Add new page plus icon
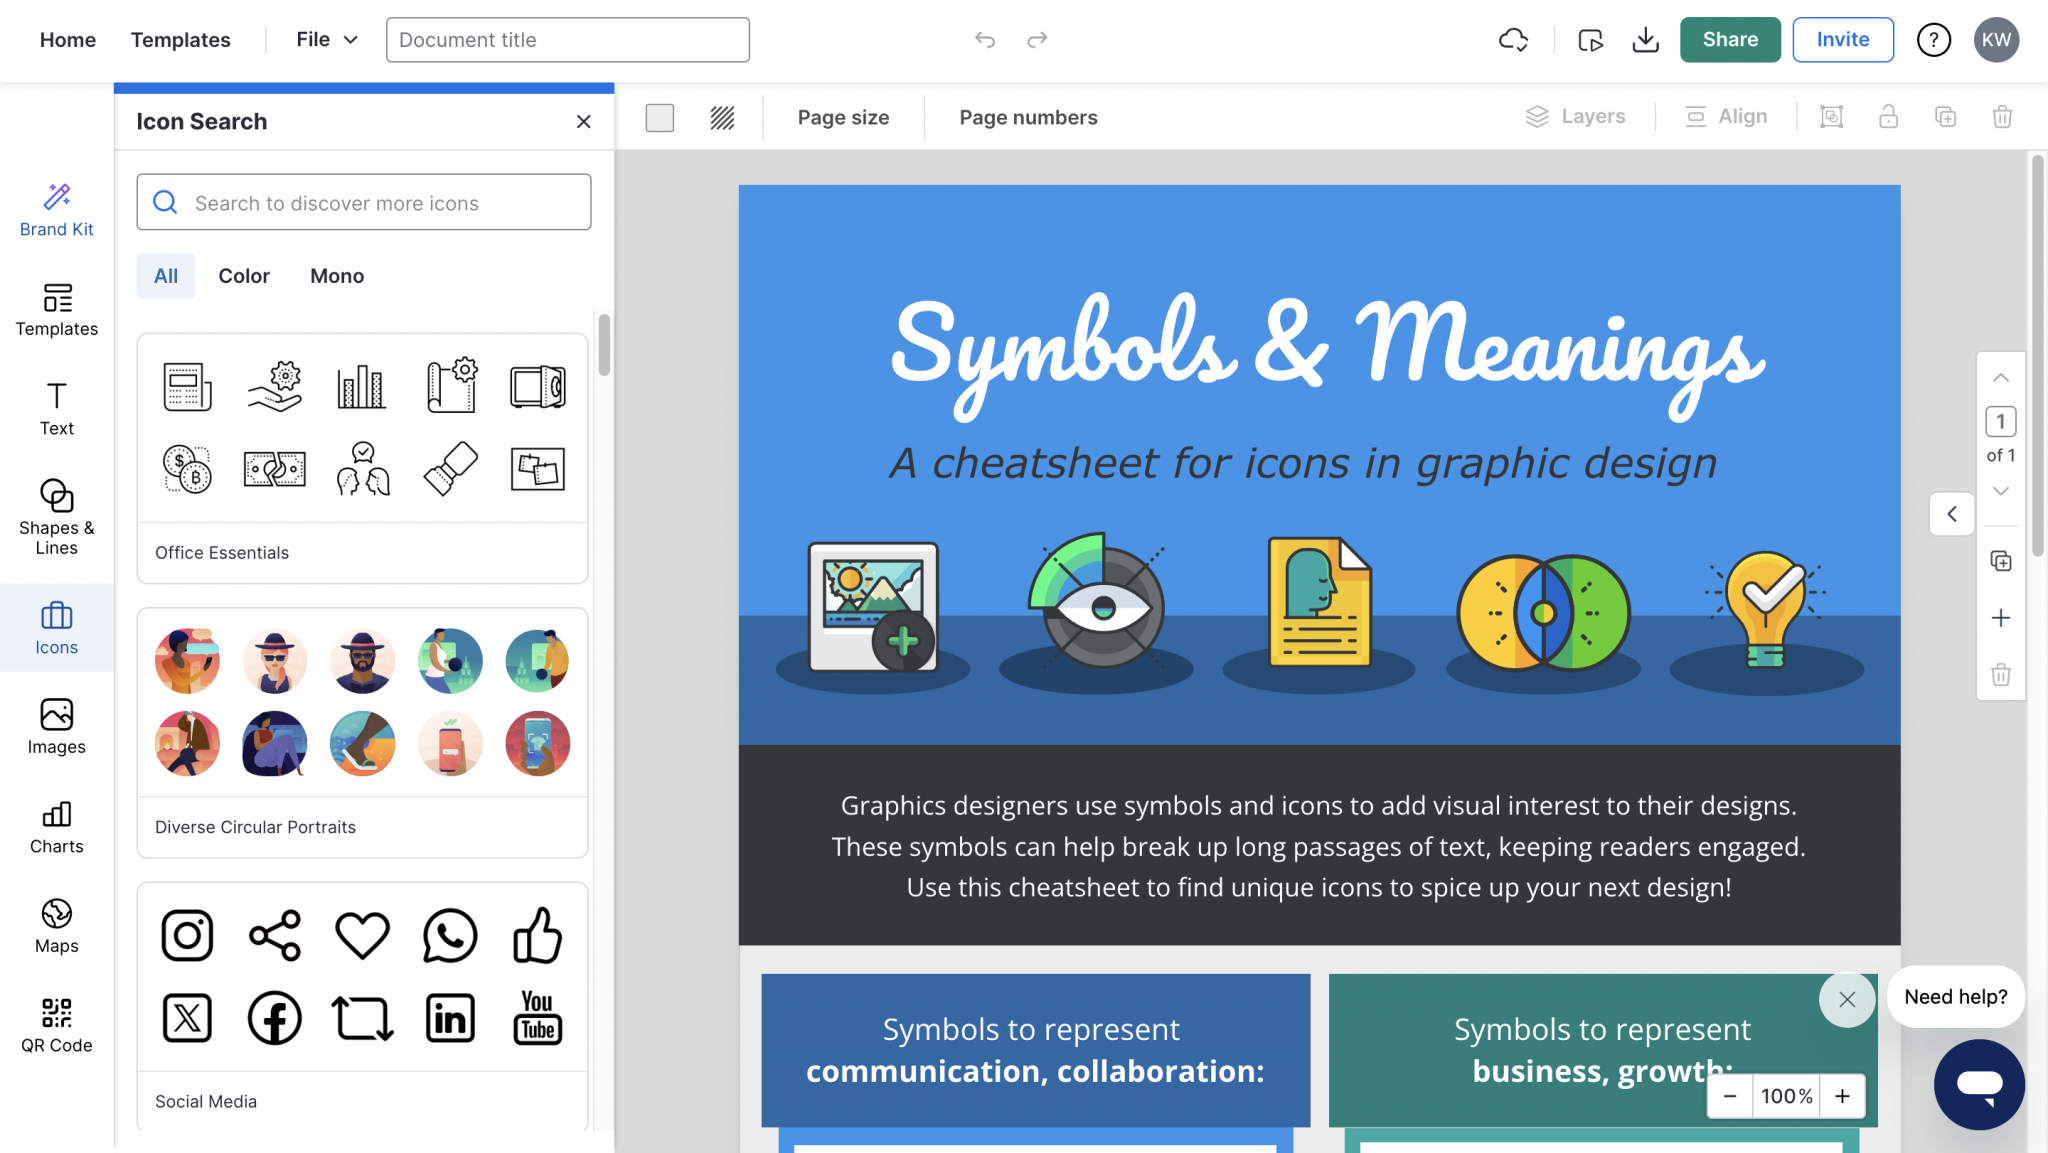The height and width of the screenshot is (1153, 2048). (2000, 618)
